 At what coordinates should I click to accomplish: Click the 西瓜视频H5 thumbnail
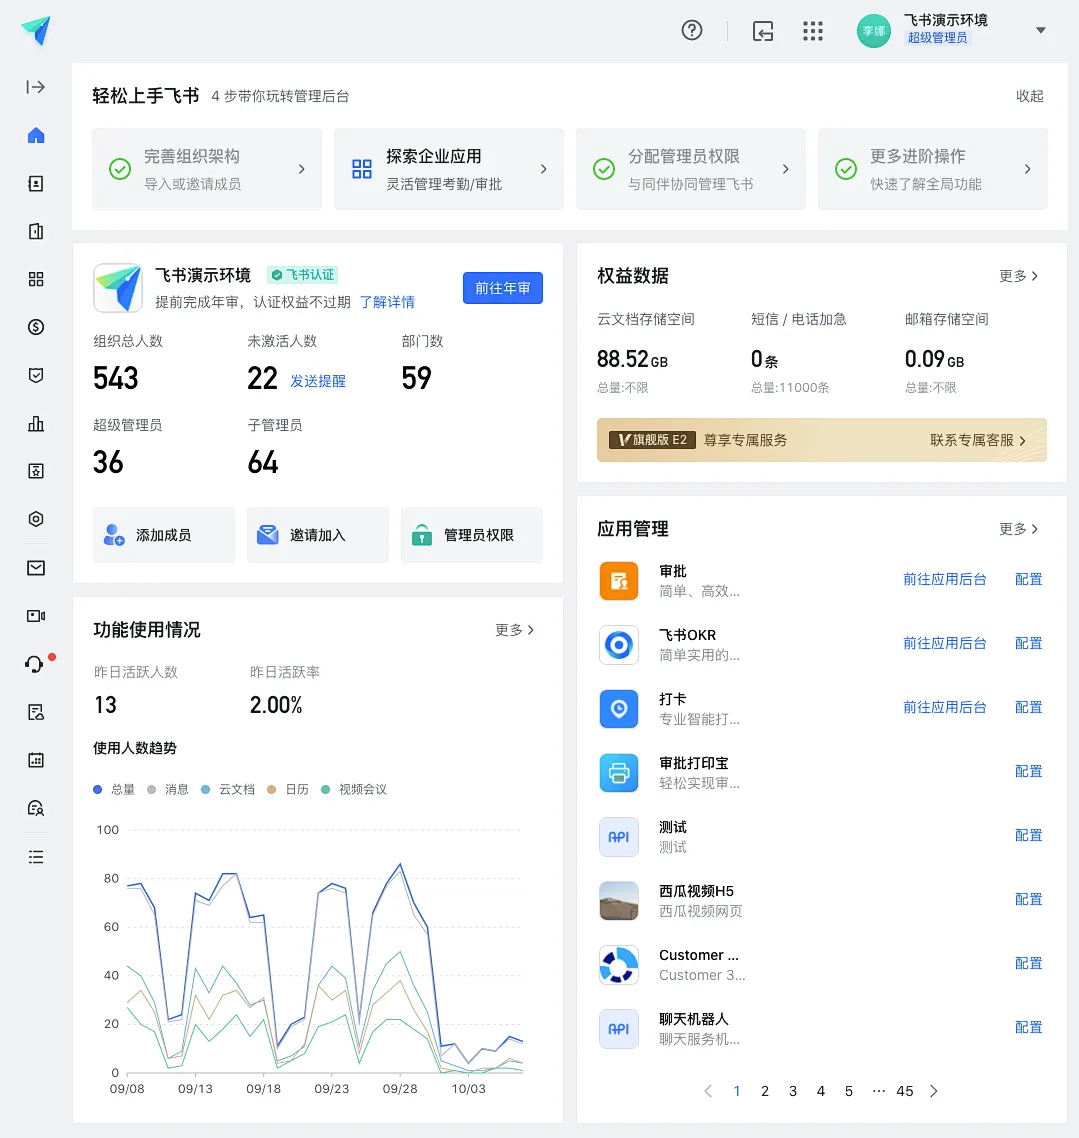click(x=619, y=901)
